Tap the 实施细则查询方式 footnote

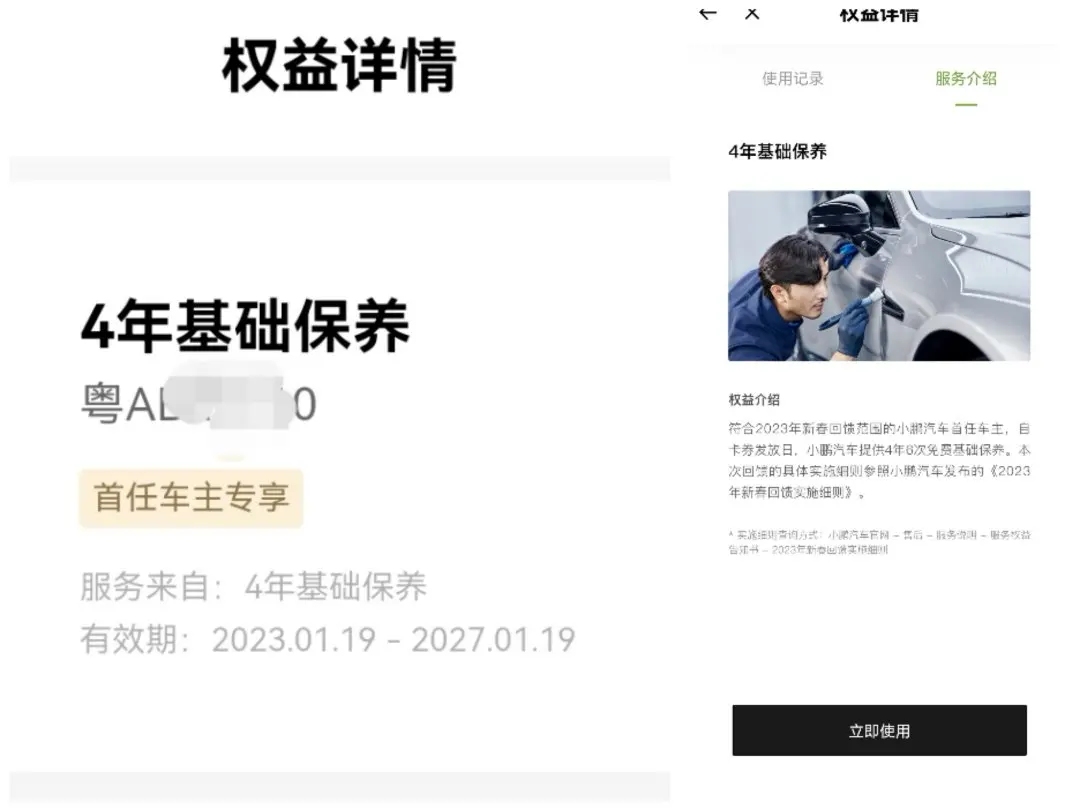pyautogui.click(x=880, y=542)
